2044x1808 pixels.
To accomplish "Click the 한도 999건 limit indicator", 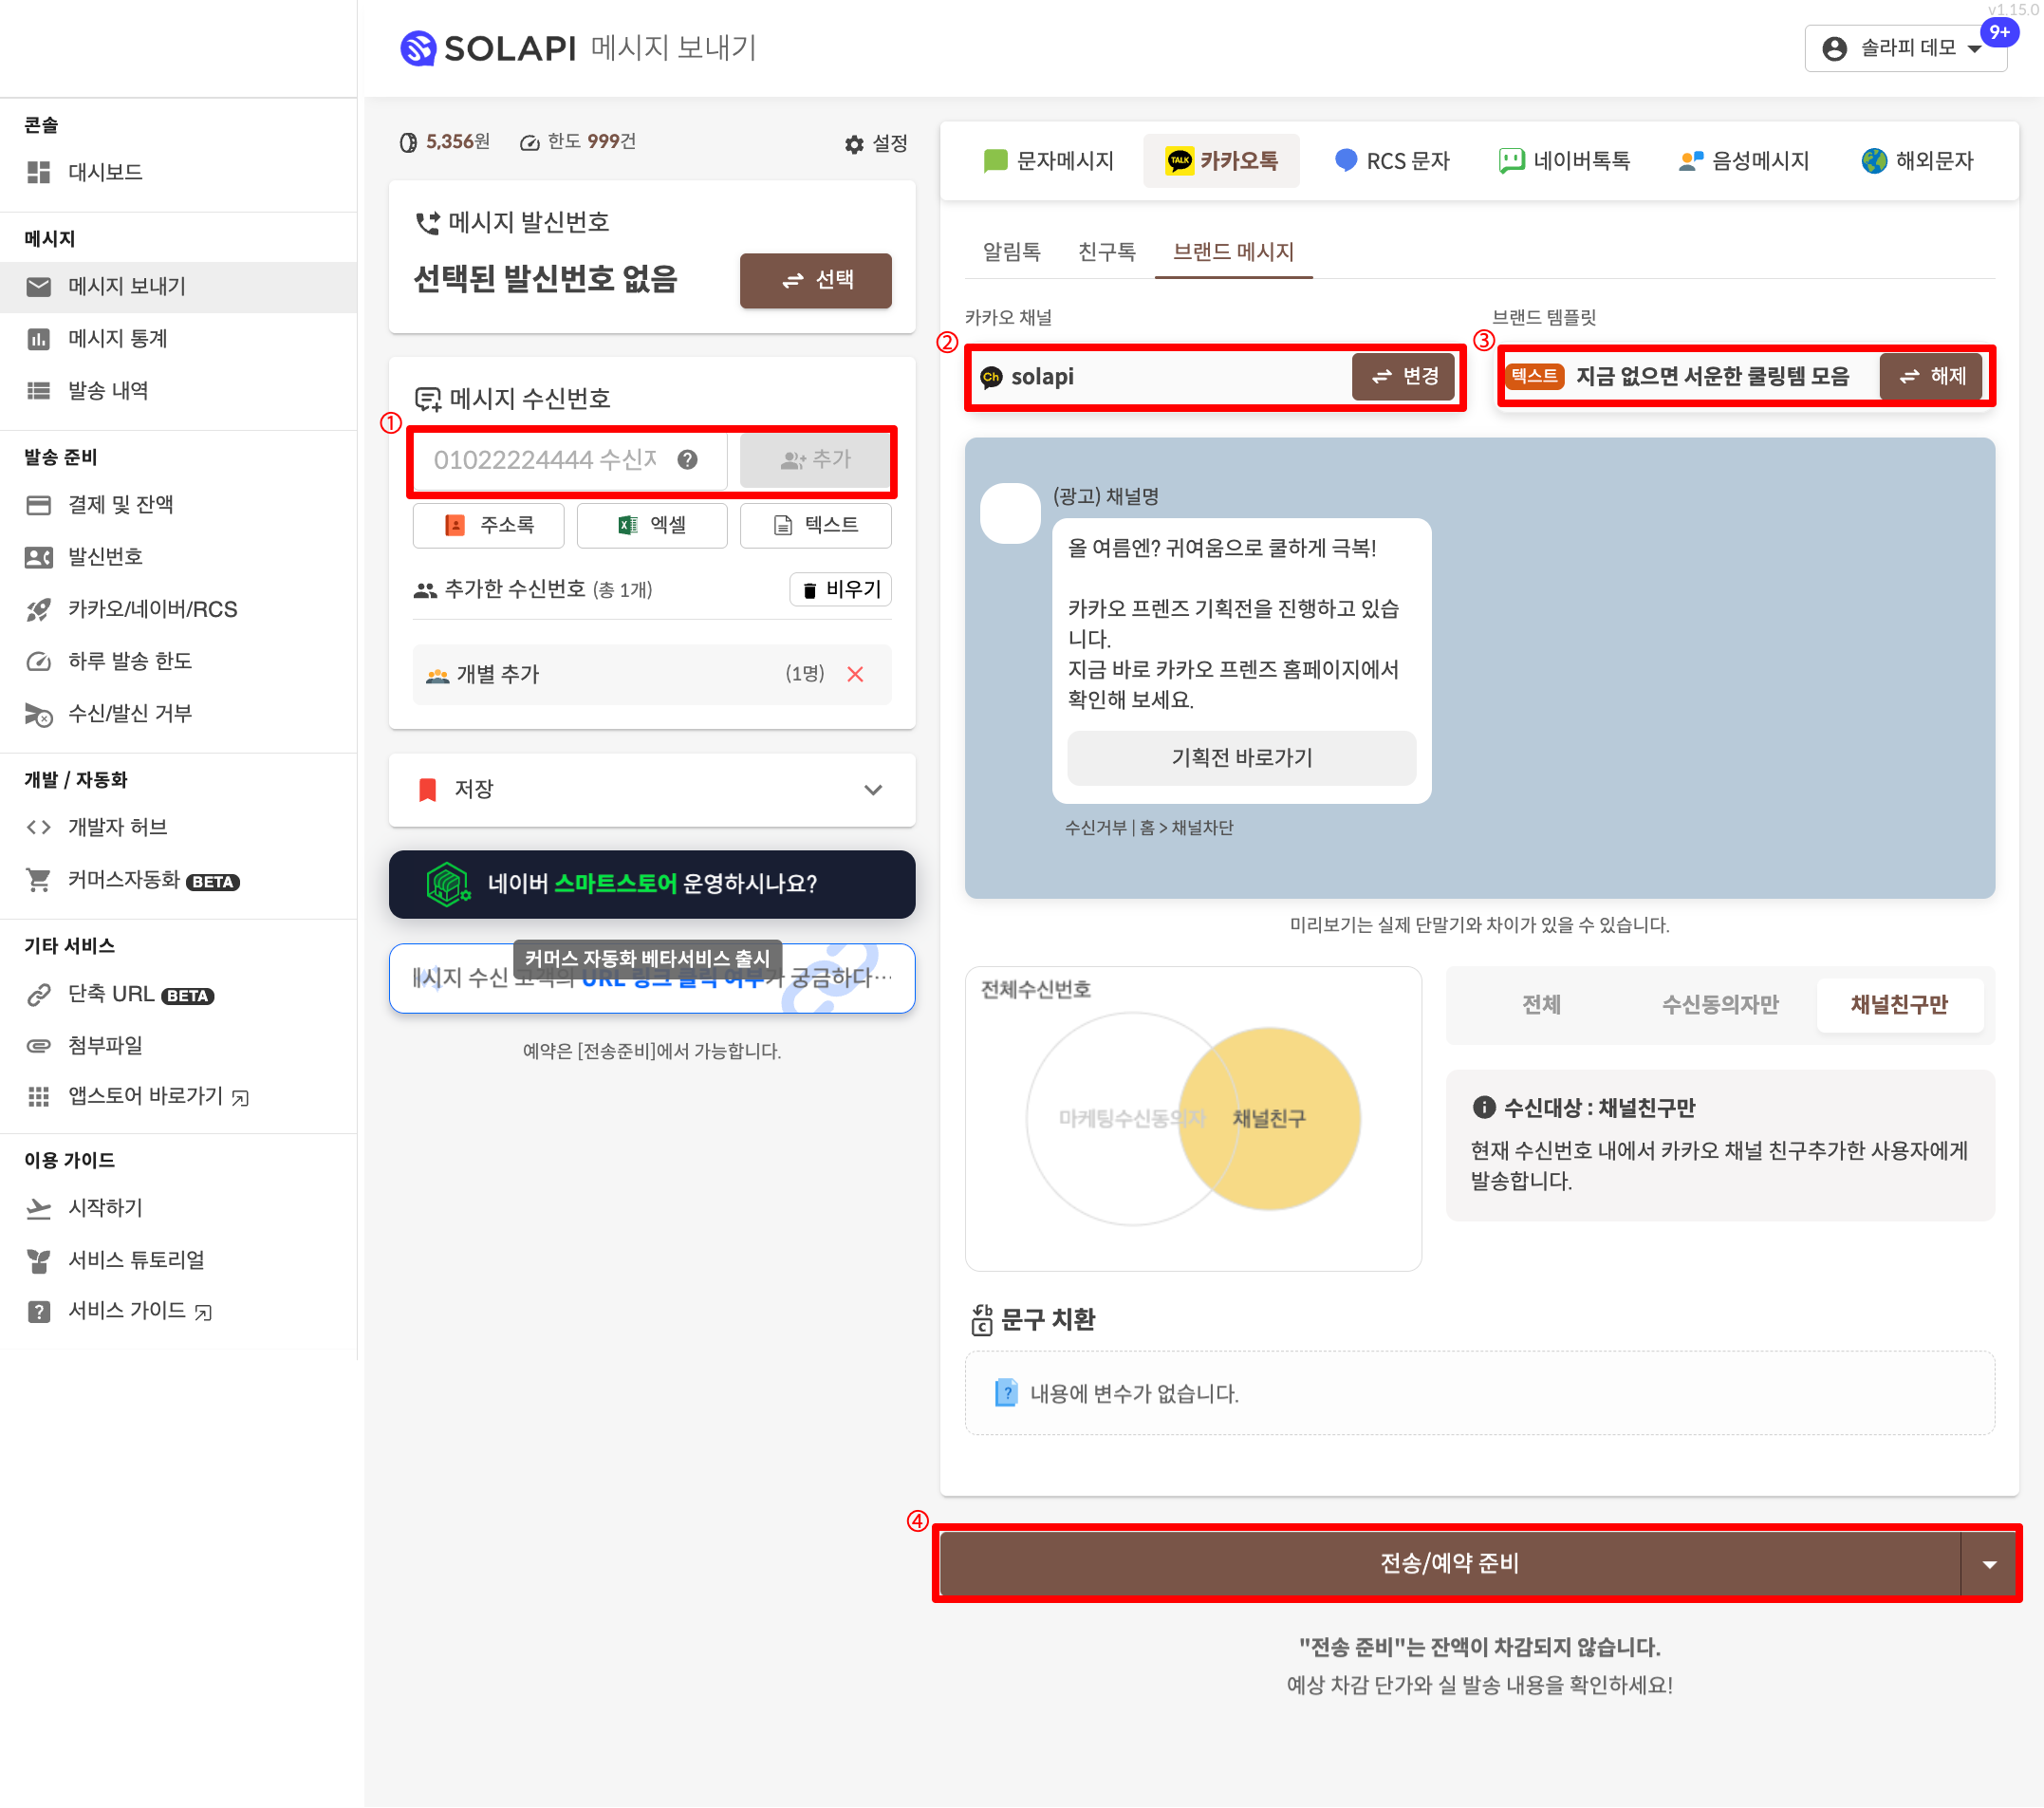I will (x=578, y=142).
